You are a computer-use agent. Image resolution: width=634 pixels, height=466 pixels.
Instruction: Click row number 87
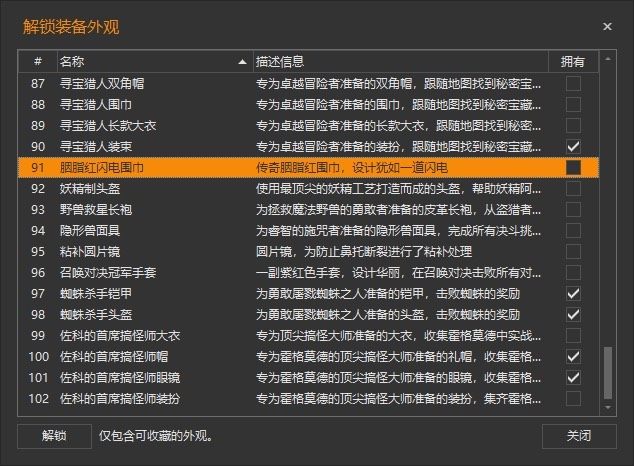38,84
